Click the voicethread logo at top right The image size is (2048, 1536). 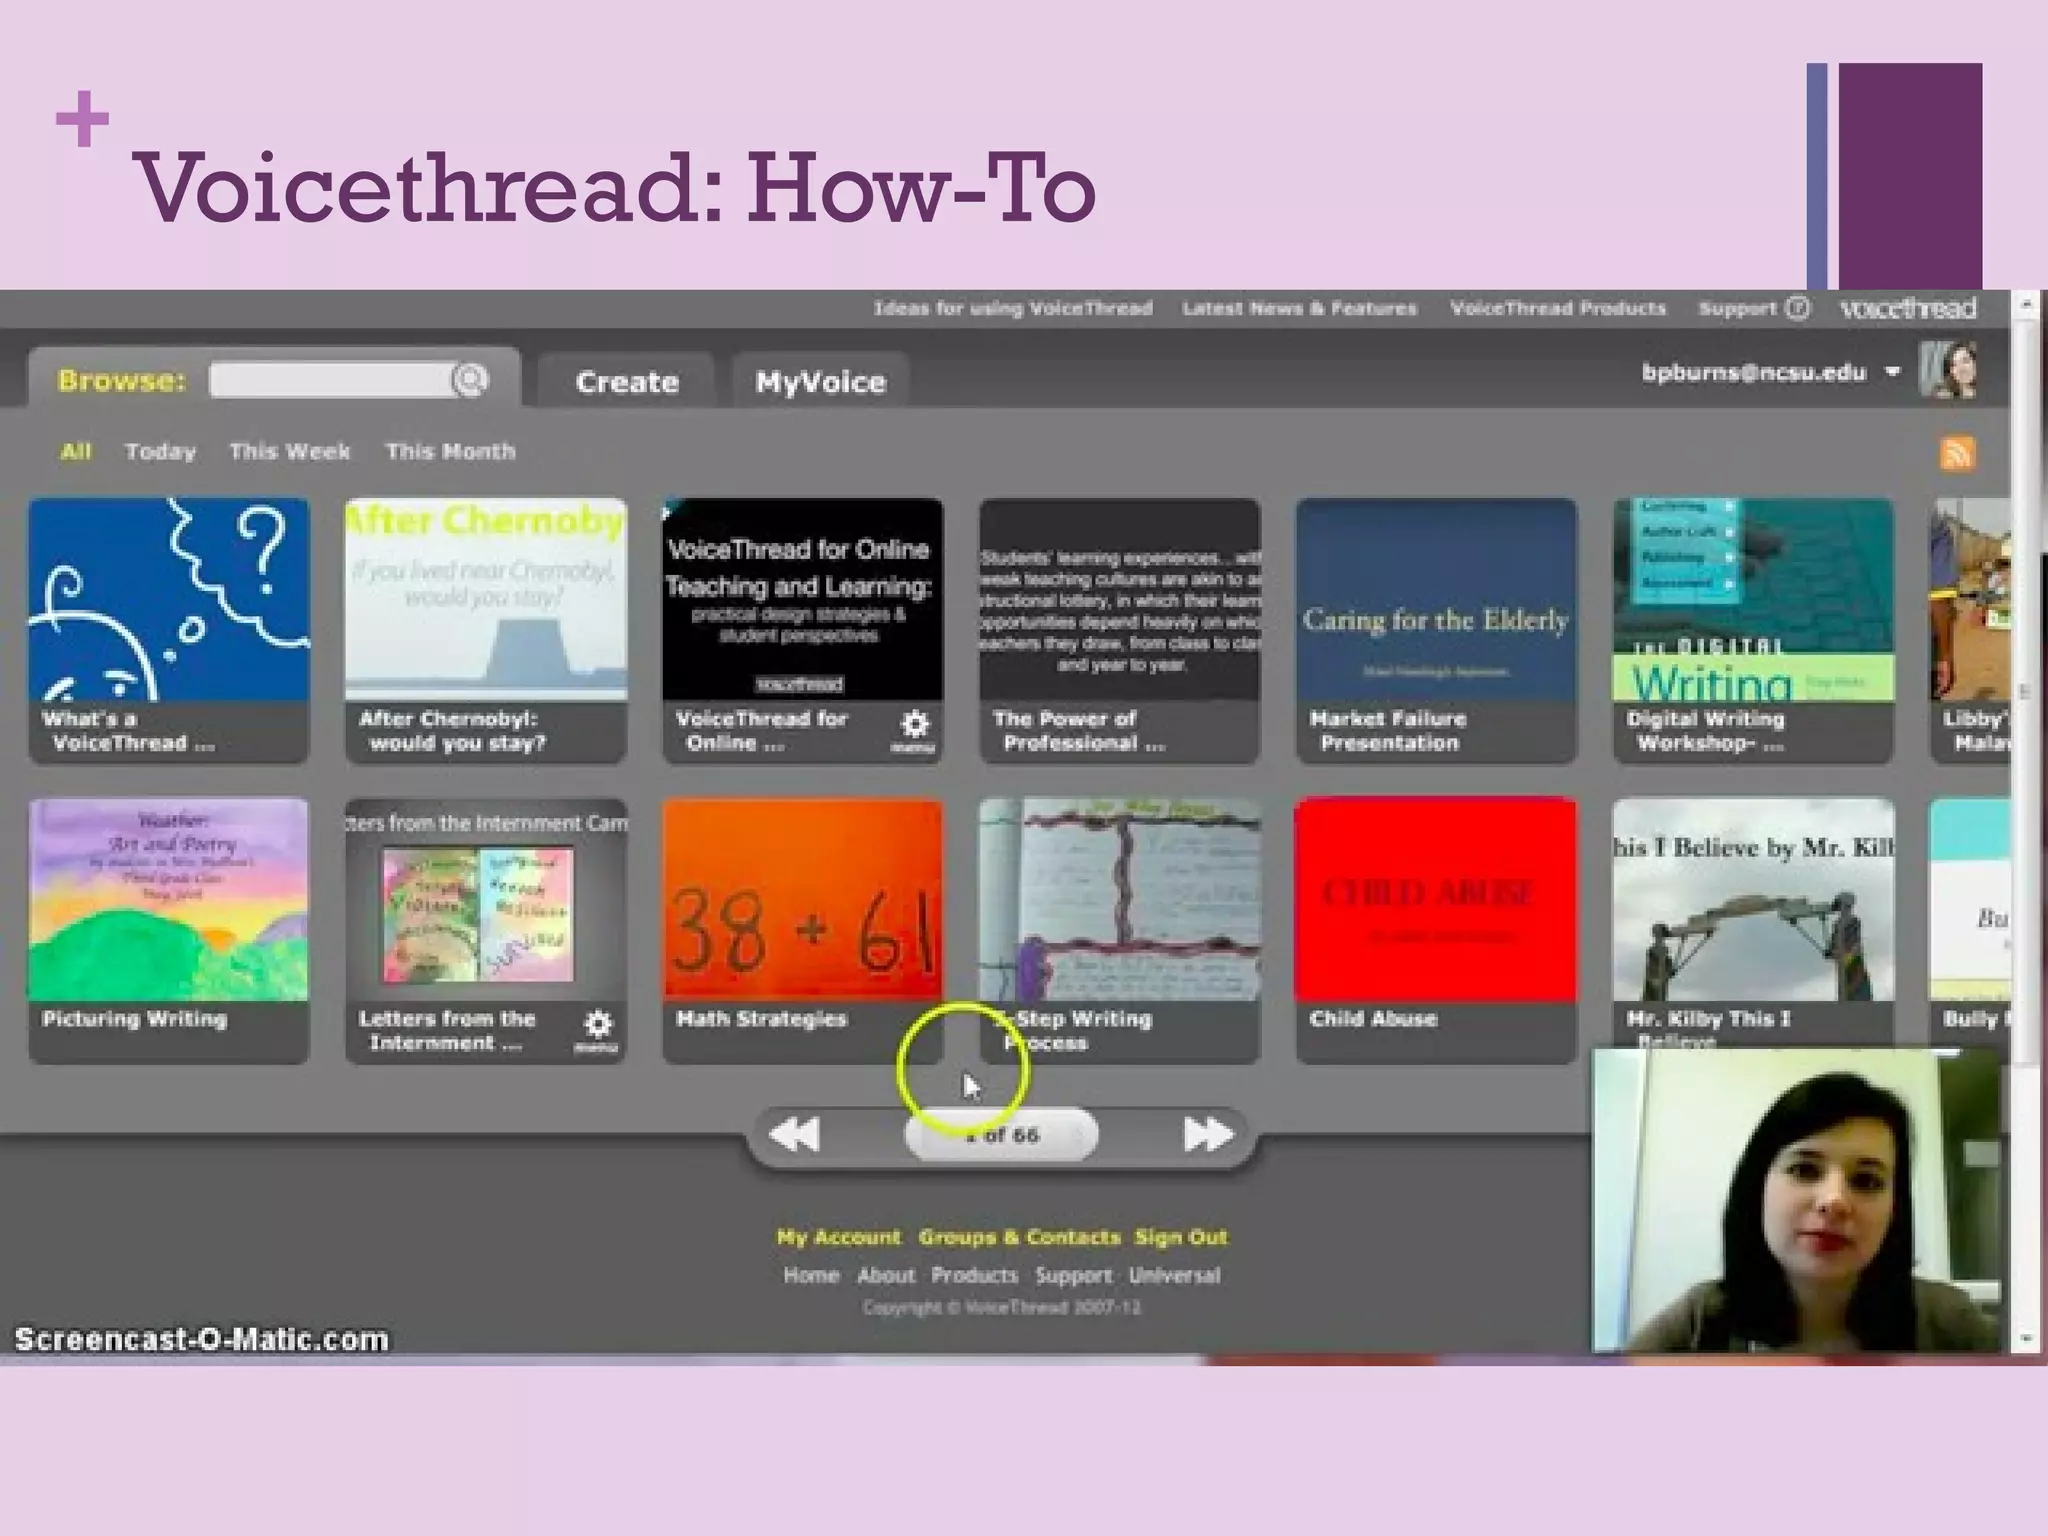pos(1907,308)
